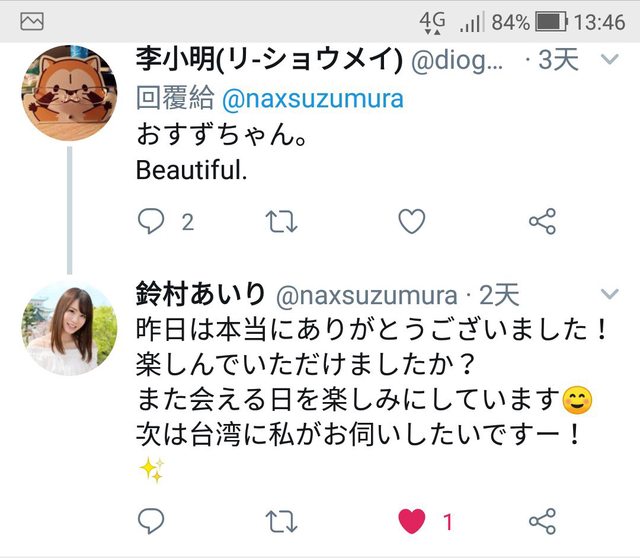The height and width of the screenshot is (558, 640).
Task: Open 鈴村あいり's profile photo
Action: tap(68, 327)
